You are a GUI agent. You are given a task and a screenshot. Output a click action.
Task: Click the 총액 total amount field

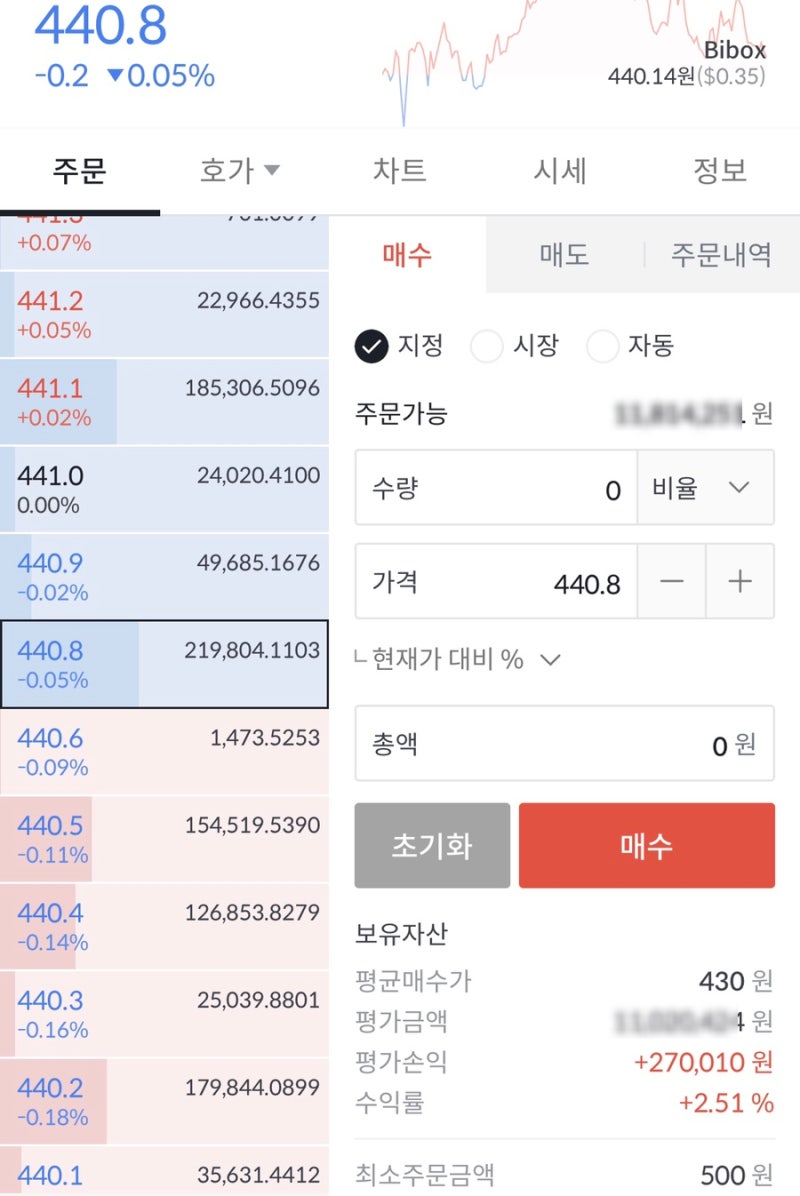[564, 744]
